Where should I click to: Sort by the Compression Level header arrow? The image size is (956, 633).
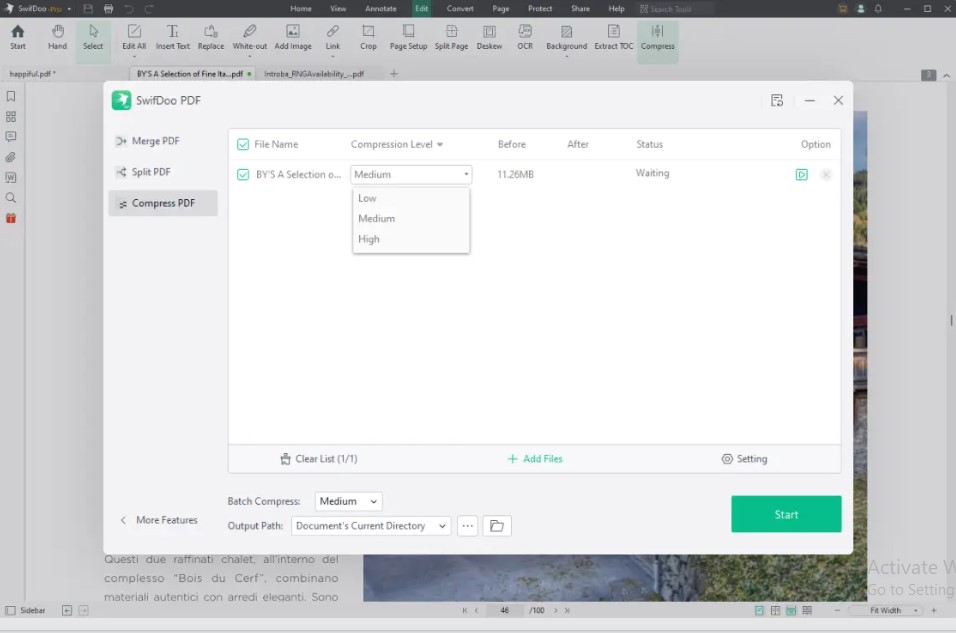(440, 145)
